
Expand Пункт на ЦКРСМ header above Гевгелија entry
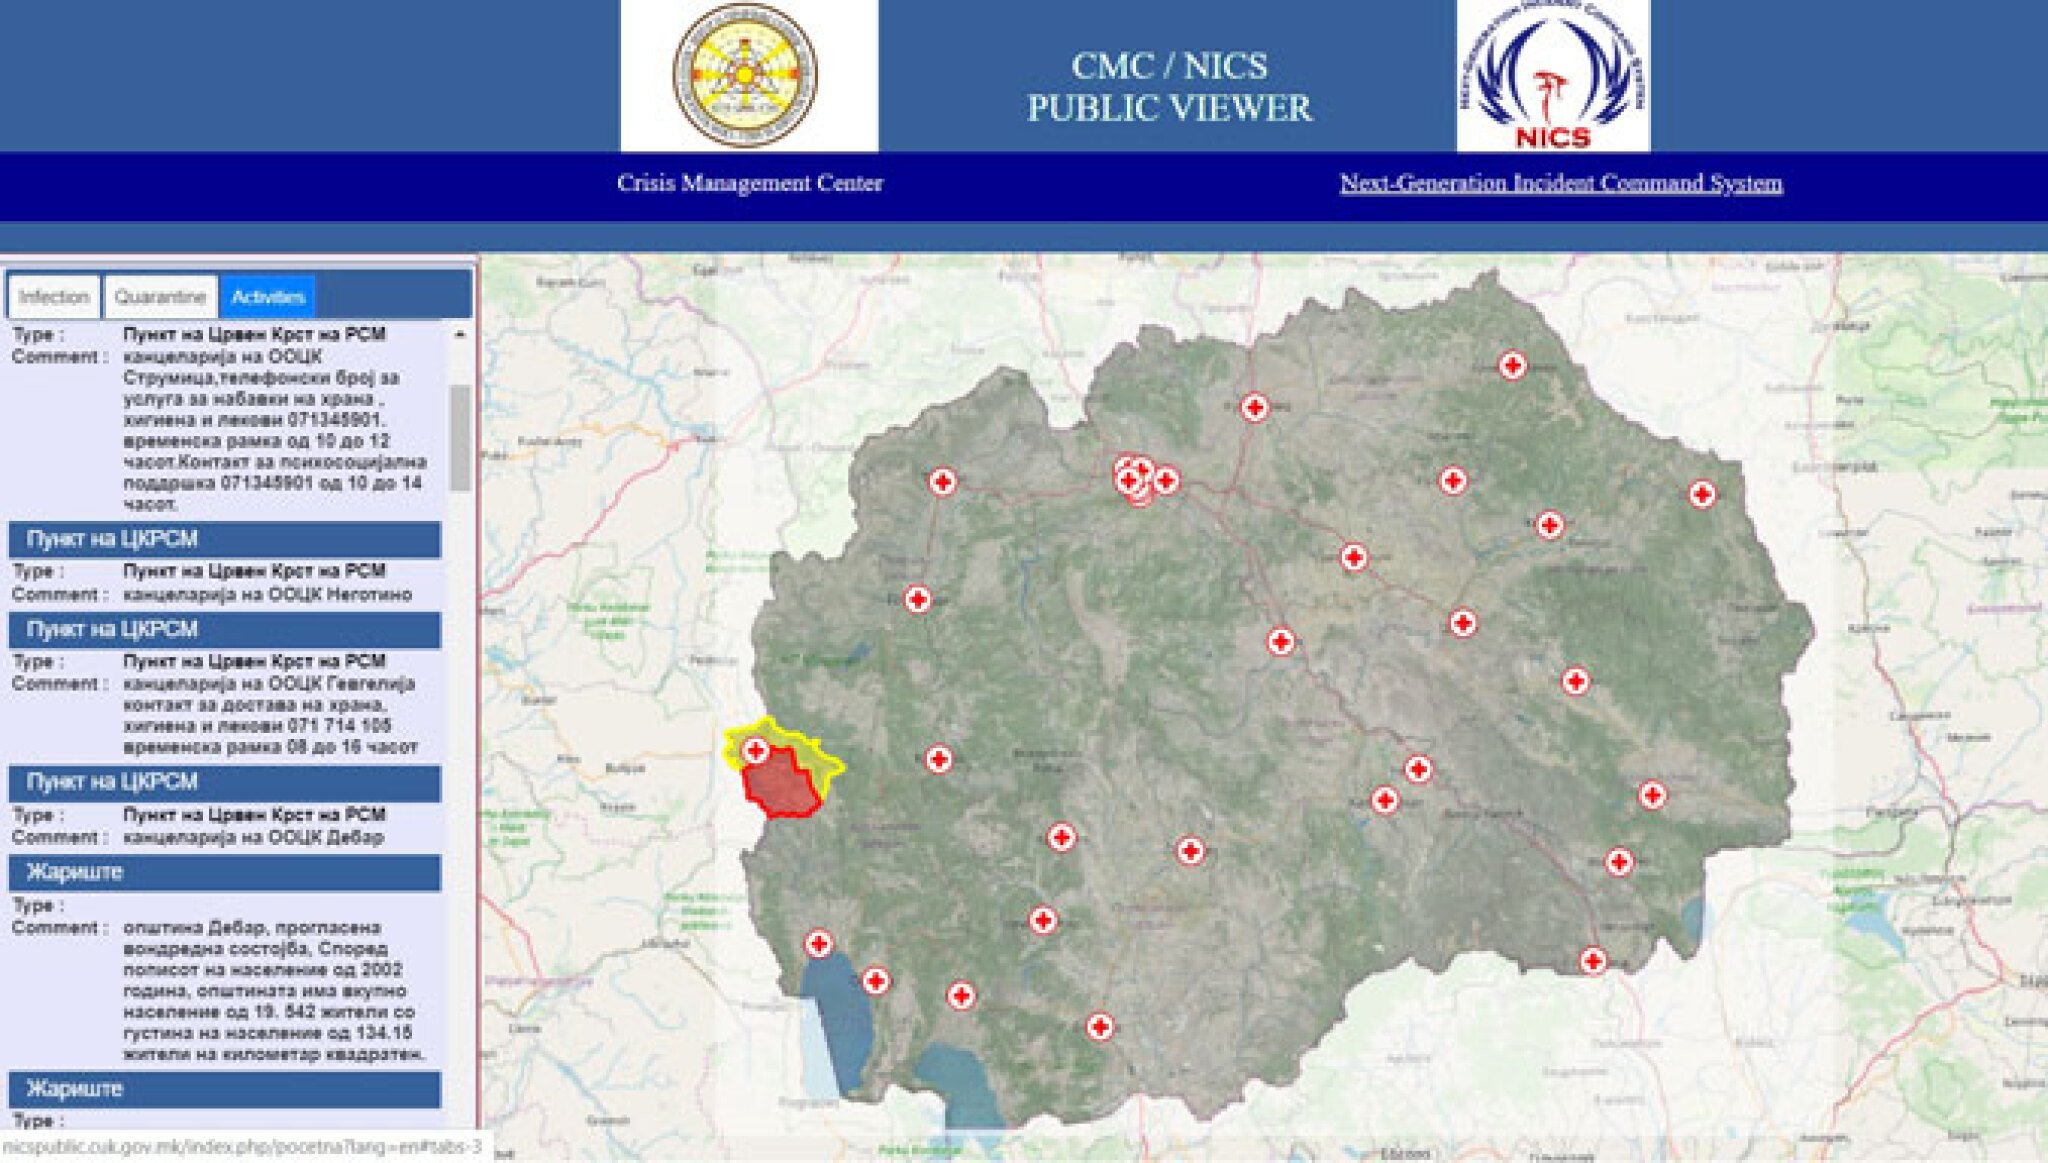[225, 630]
